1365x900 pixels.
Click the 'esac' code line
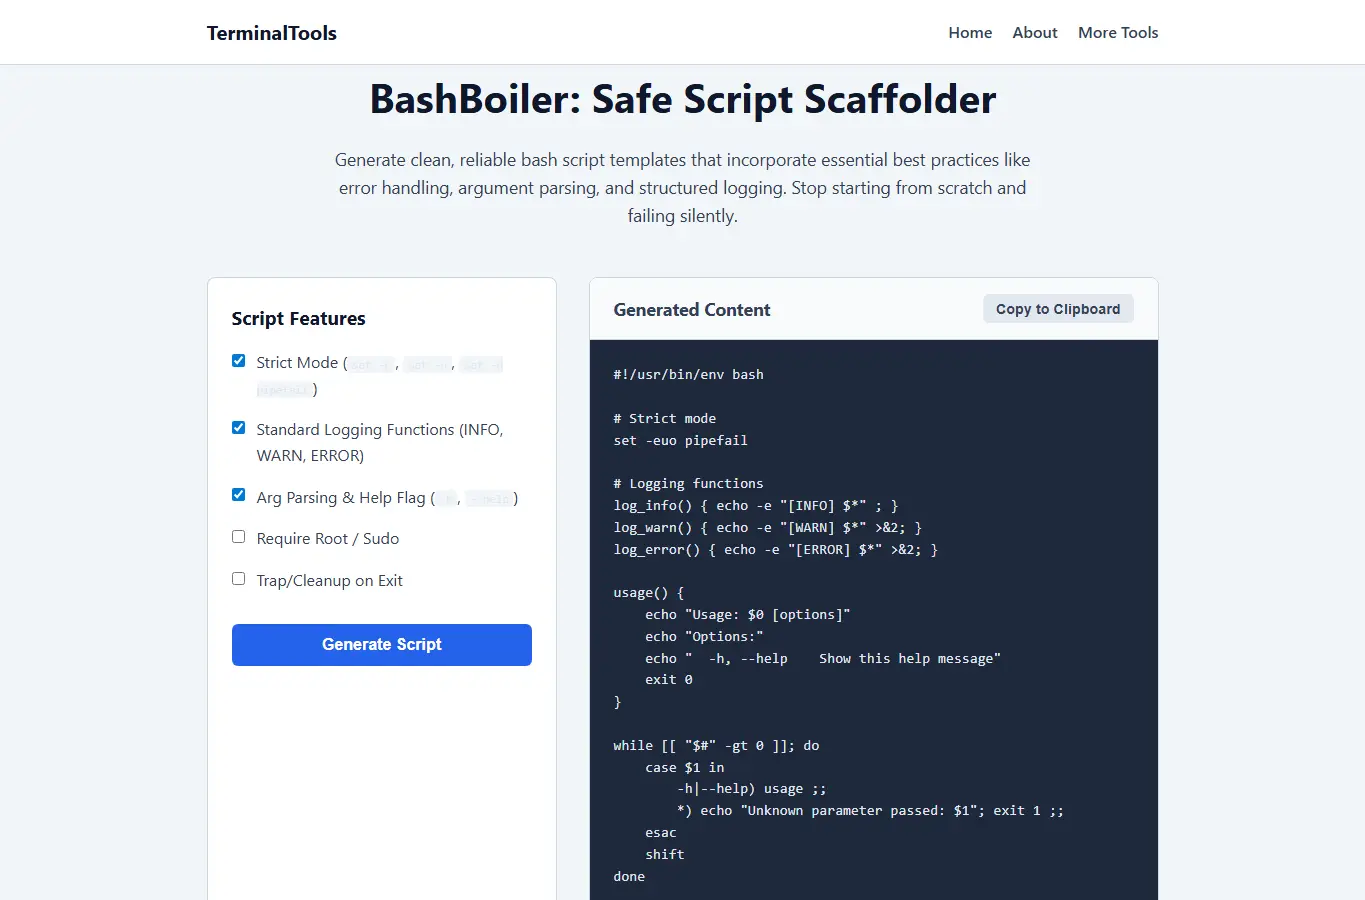pyautogui.click(x=661, y=833)
